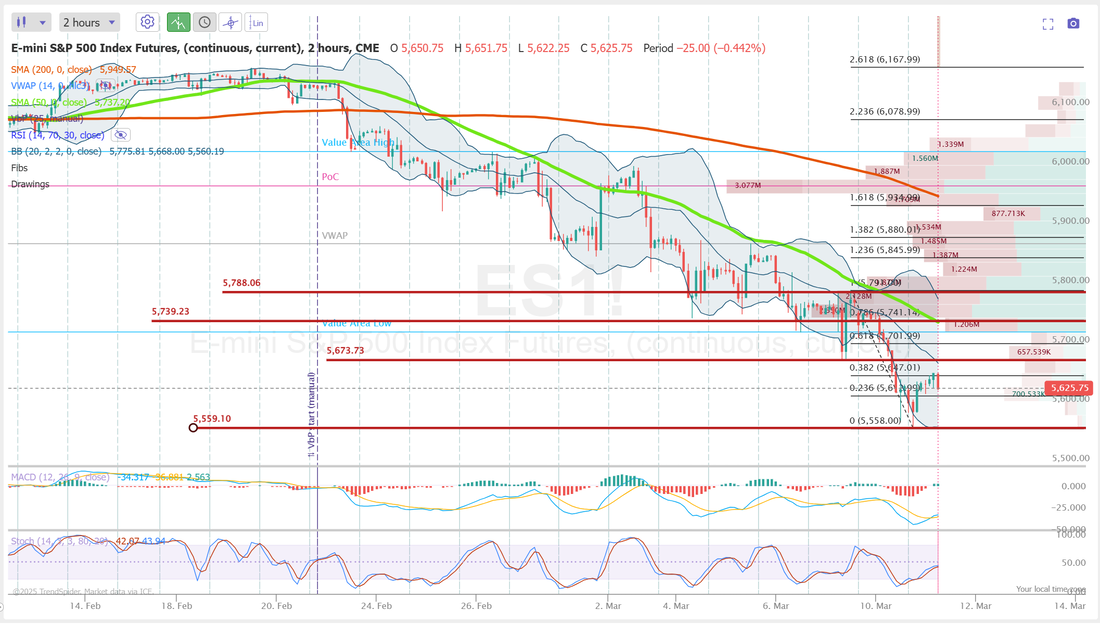Open the 2 hours timeframe dropdown
The height and width of the screenshot is (635, 1100).
click(x=88, y=22)
